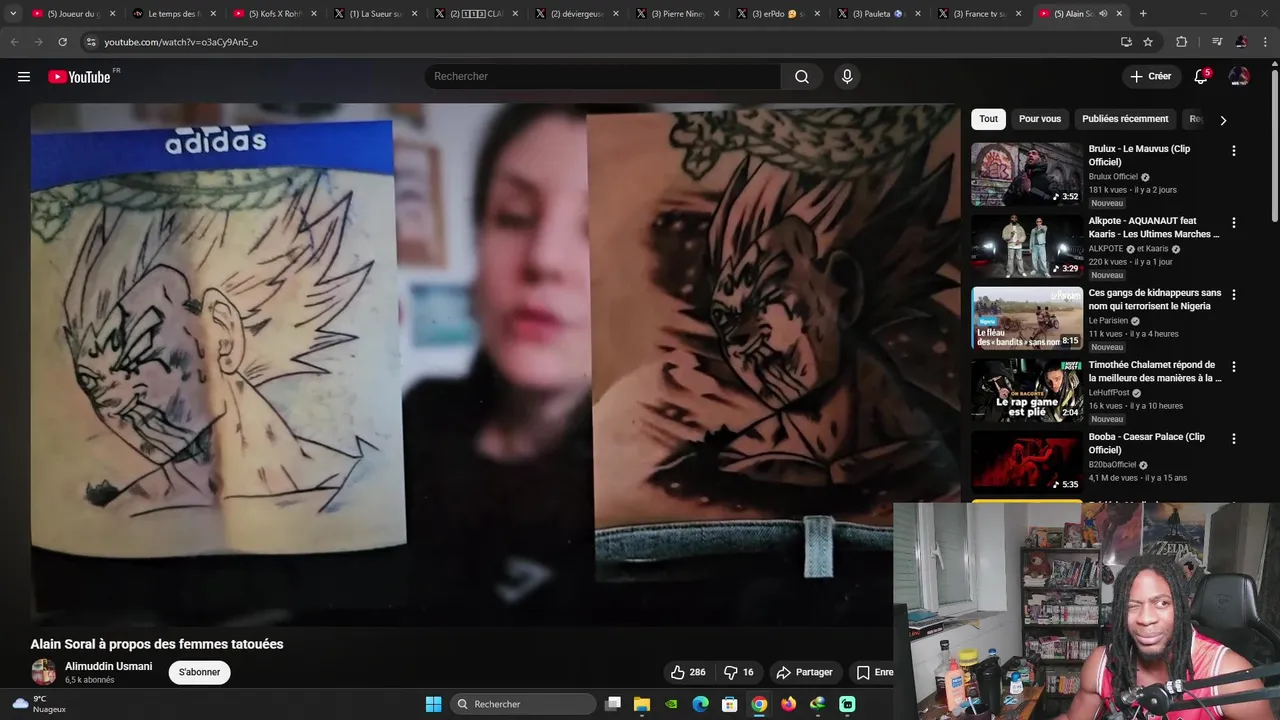Open the notifications bell
The height and width of the screenshot is (720, 1280).
click(1201, 77)
